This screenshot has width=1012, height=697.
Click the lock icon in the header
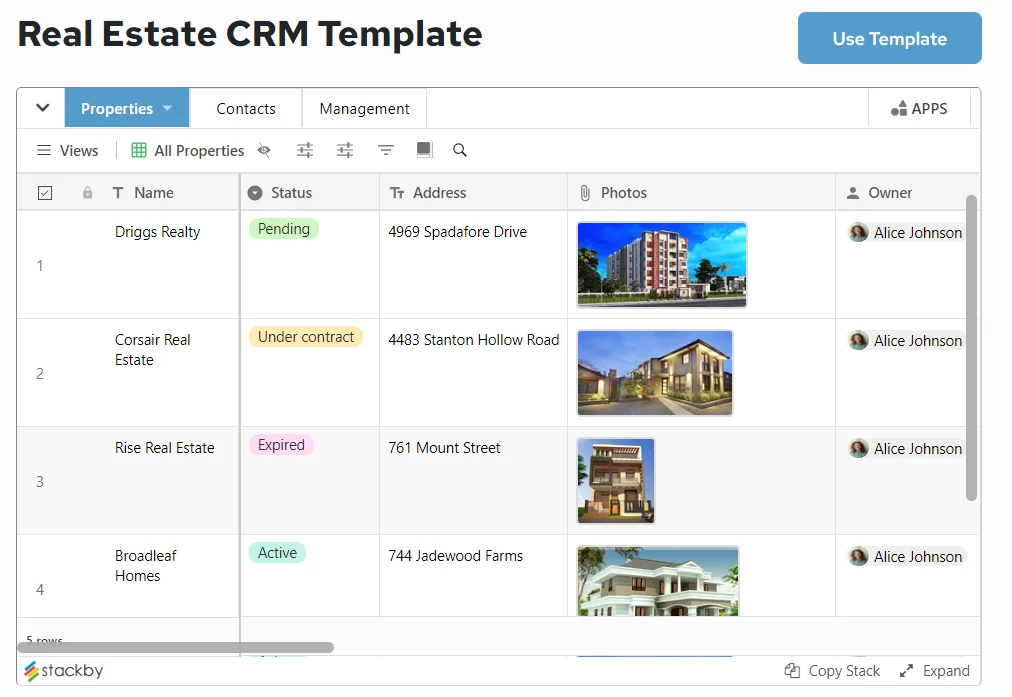click(87, 192)
